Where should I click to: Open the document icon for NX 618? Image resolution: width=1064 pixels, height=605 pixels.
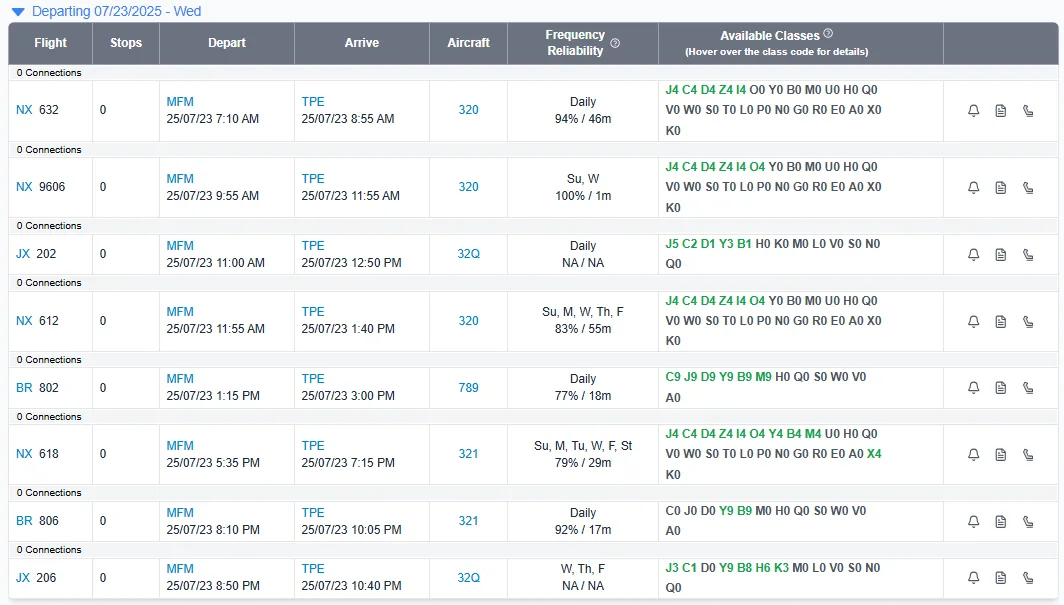coord(1001,454)
